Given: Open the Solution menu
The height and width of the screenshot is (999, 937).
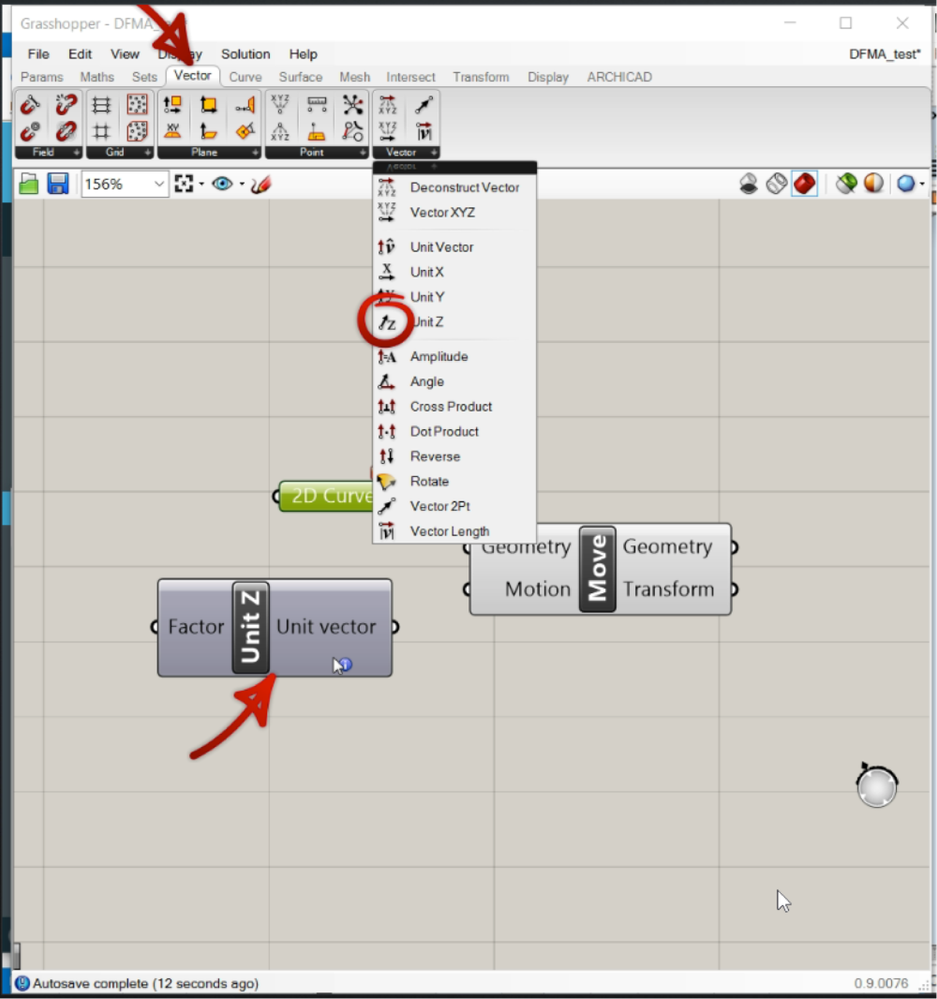Looking at the screenshot, I should (x=245, y=54).
